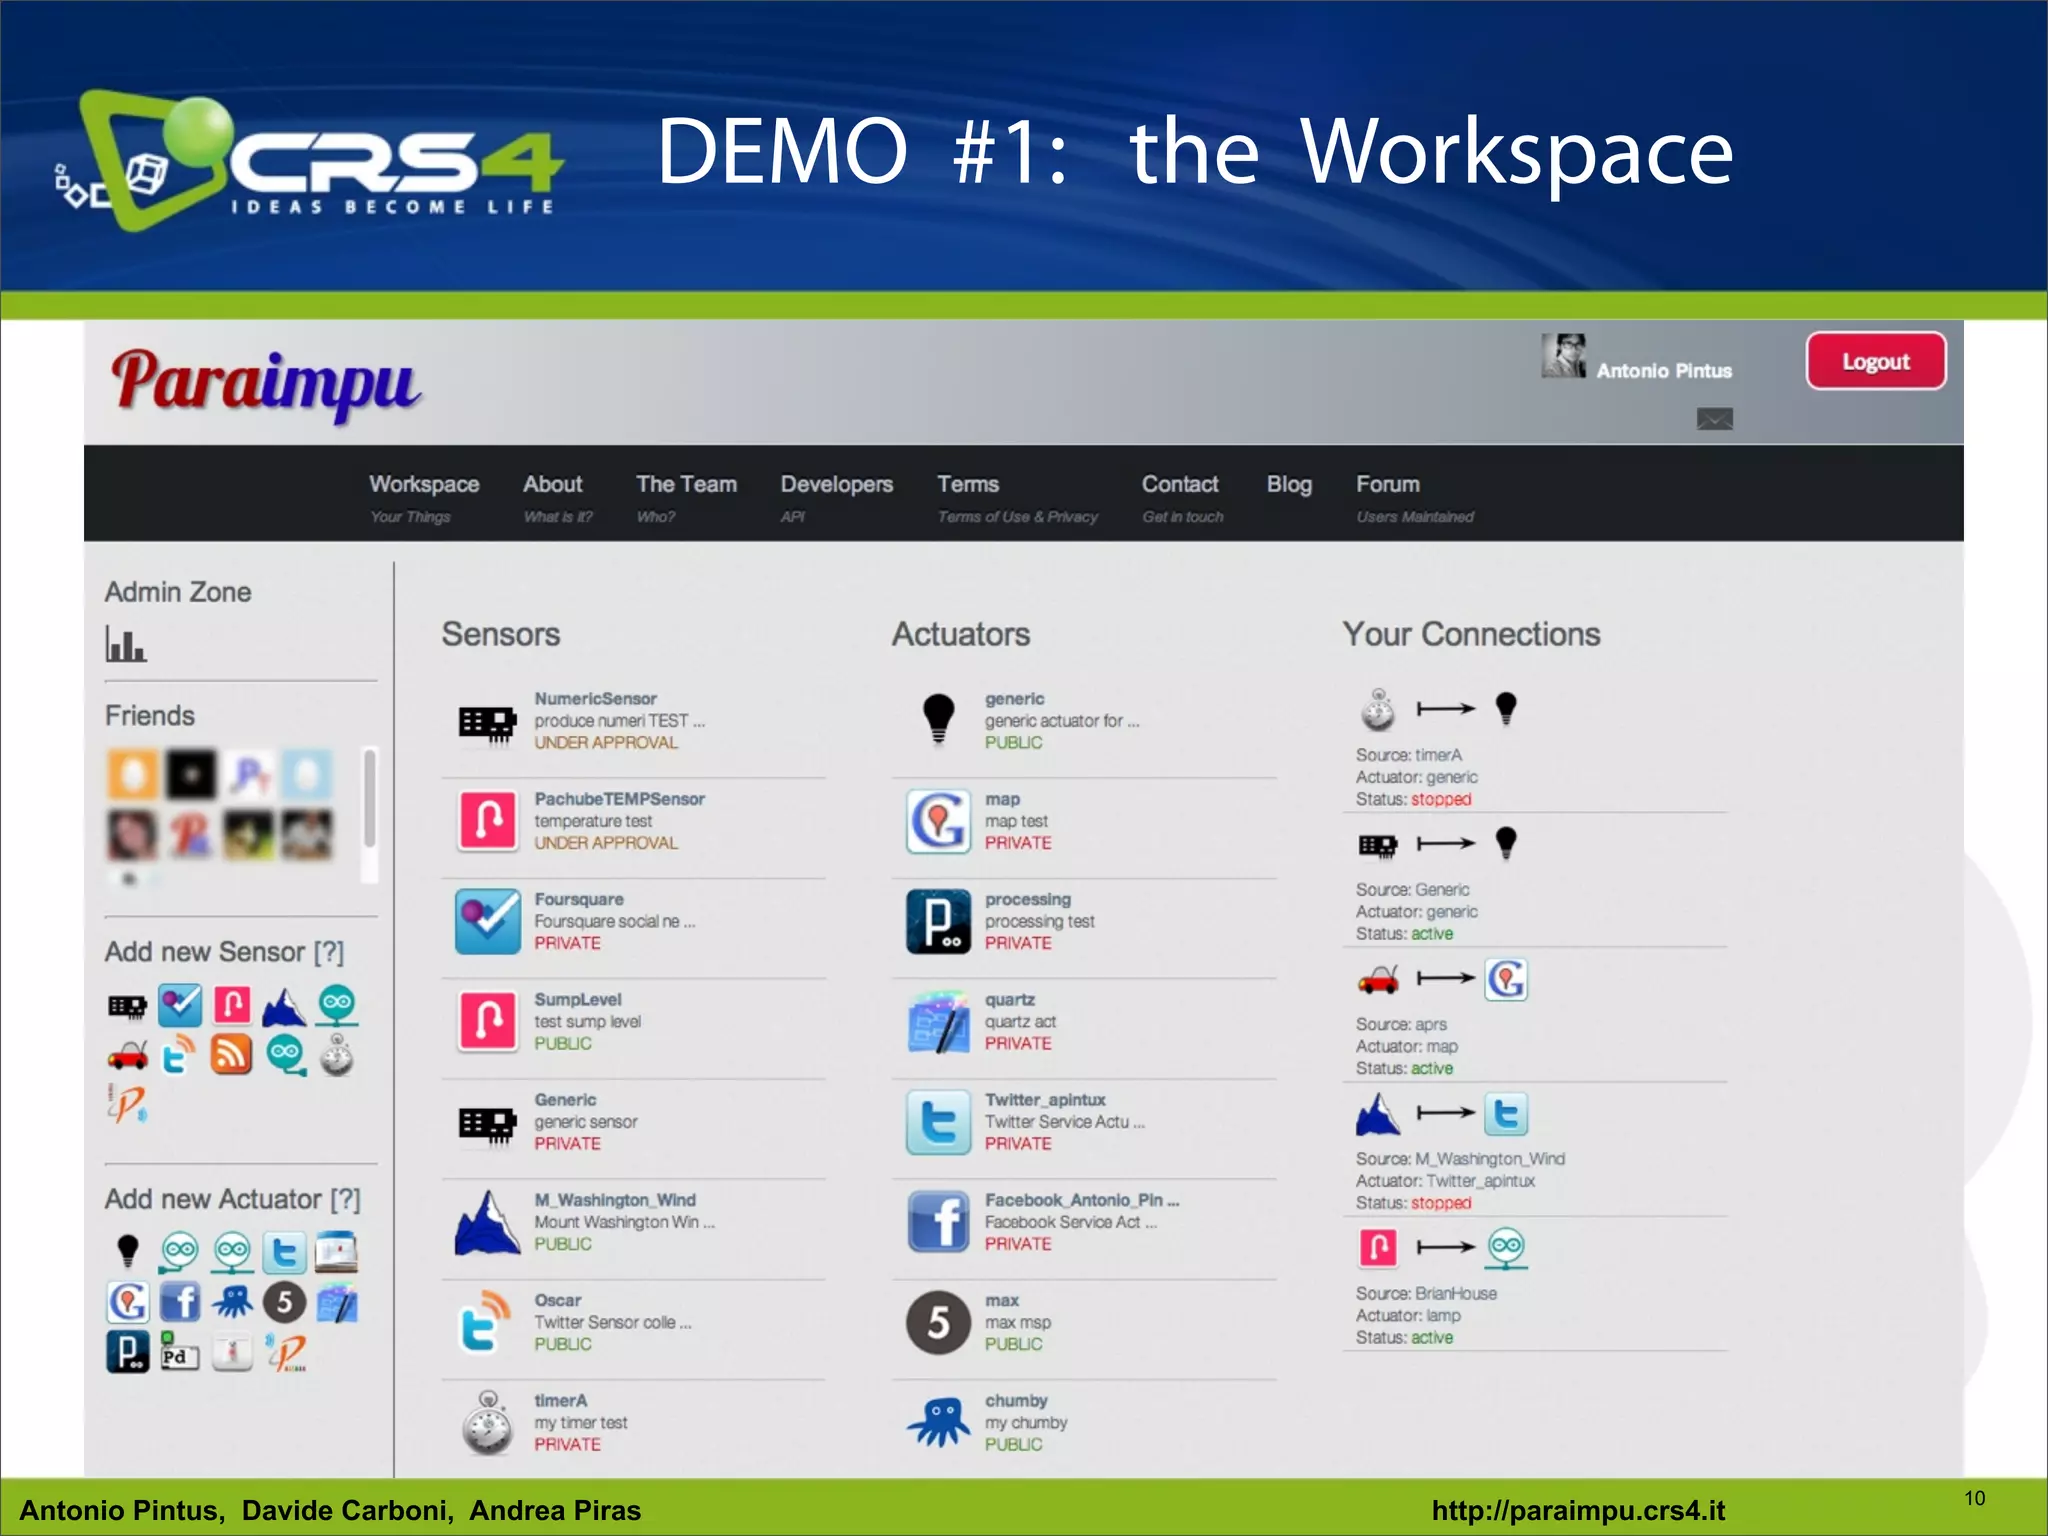2048x1536 pixels.
Task: Click the mail envelope icon under Antonio Pintus
Action: [1714, 419]
